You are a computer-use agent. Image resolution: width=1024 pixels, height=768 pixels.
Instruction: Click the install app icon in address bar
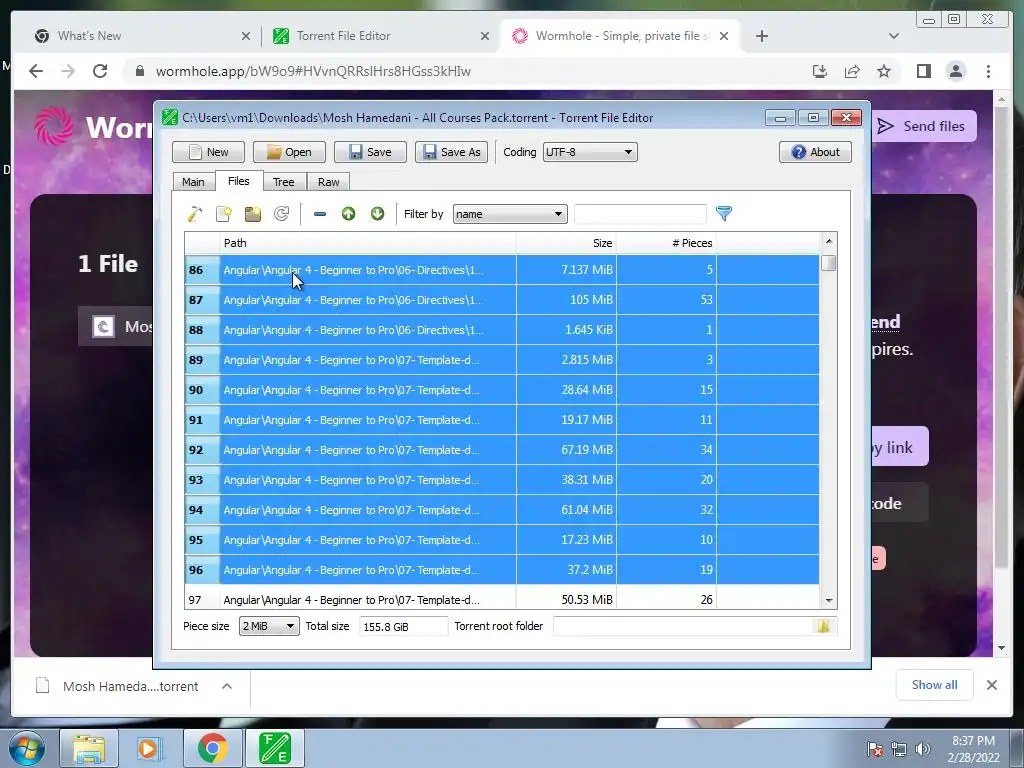click(x=820, y=71)
